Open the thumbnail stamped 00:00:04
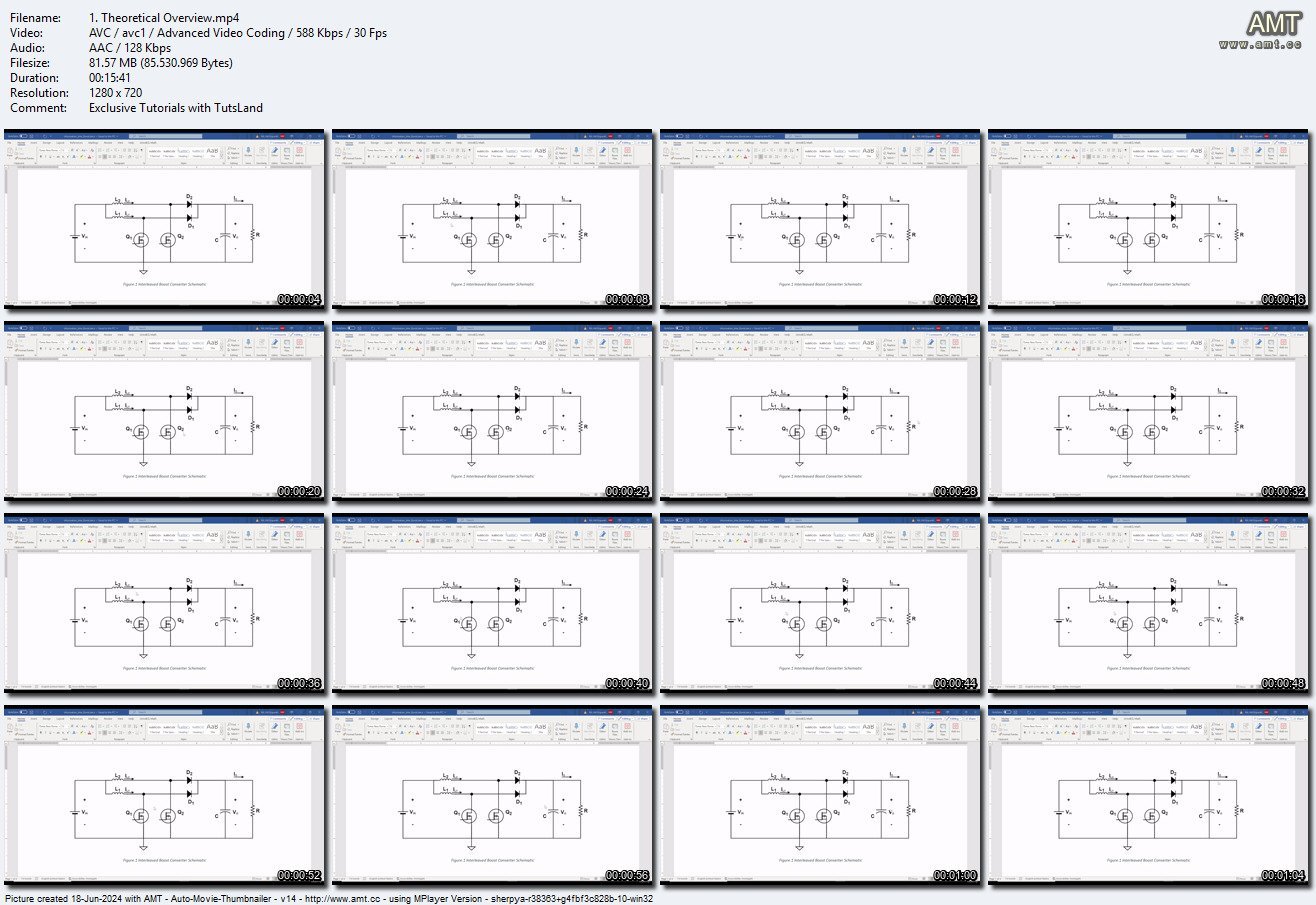 (x=165, y=218)
